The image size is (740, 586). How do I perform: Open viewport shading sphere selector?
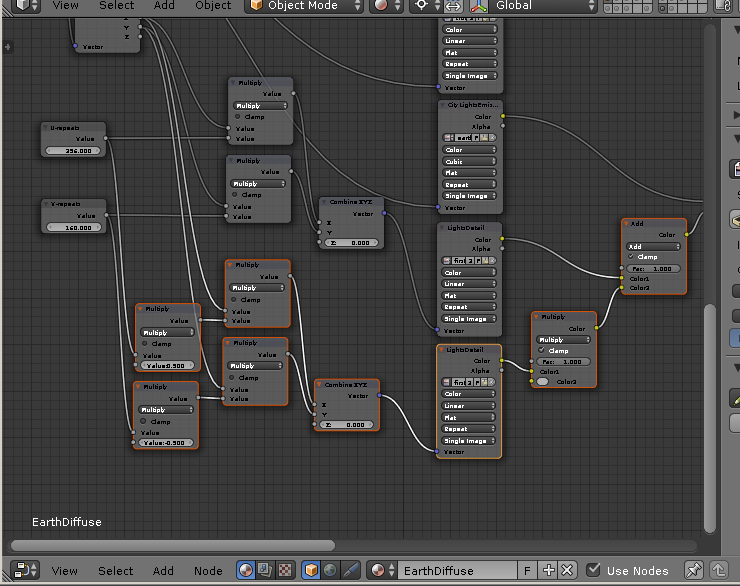386,6
